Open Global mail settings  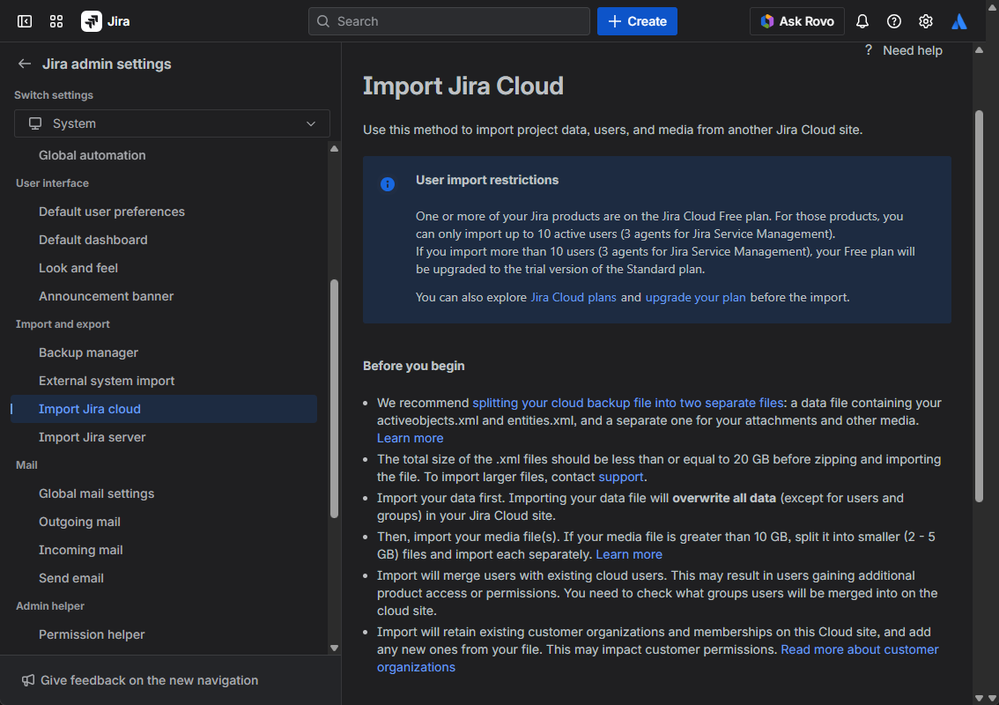click(96, 494)
